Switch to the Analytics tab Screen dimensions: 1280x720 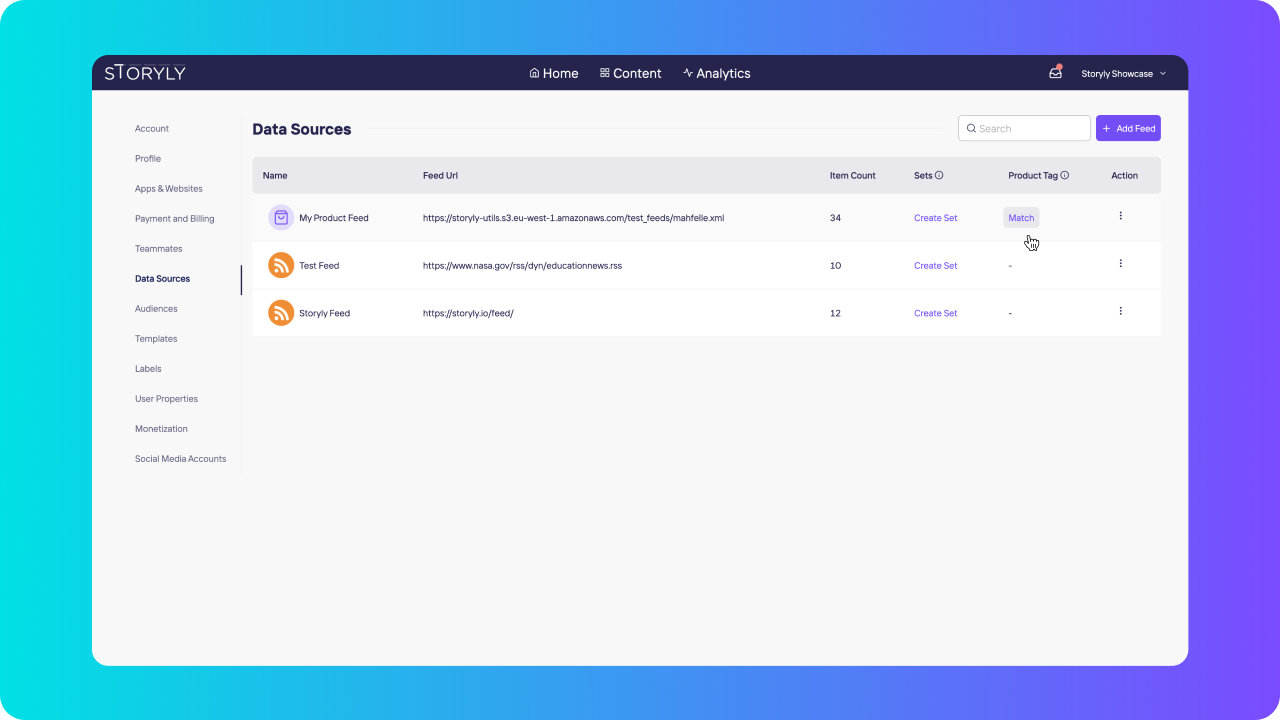[x=717, y=73]
